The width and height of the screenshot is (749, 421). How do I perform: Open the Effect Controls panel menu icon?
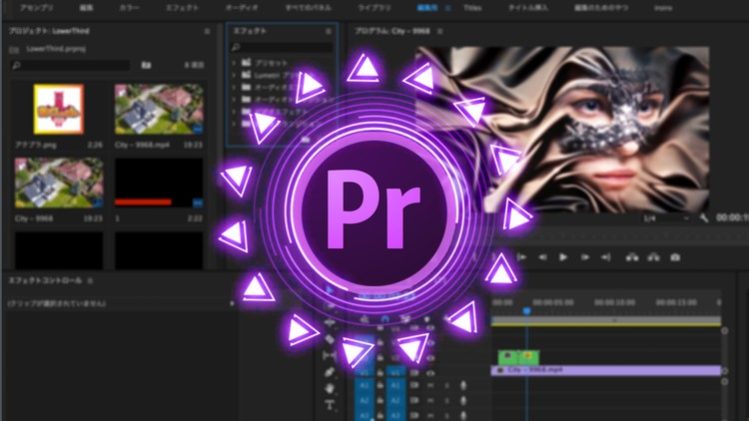[x=90, y=281]
